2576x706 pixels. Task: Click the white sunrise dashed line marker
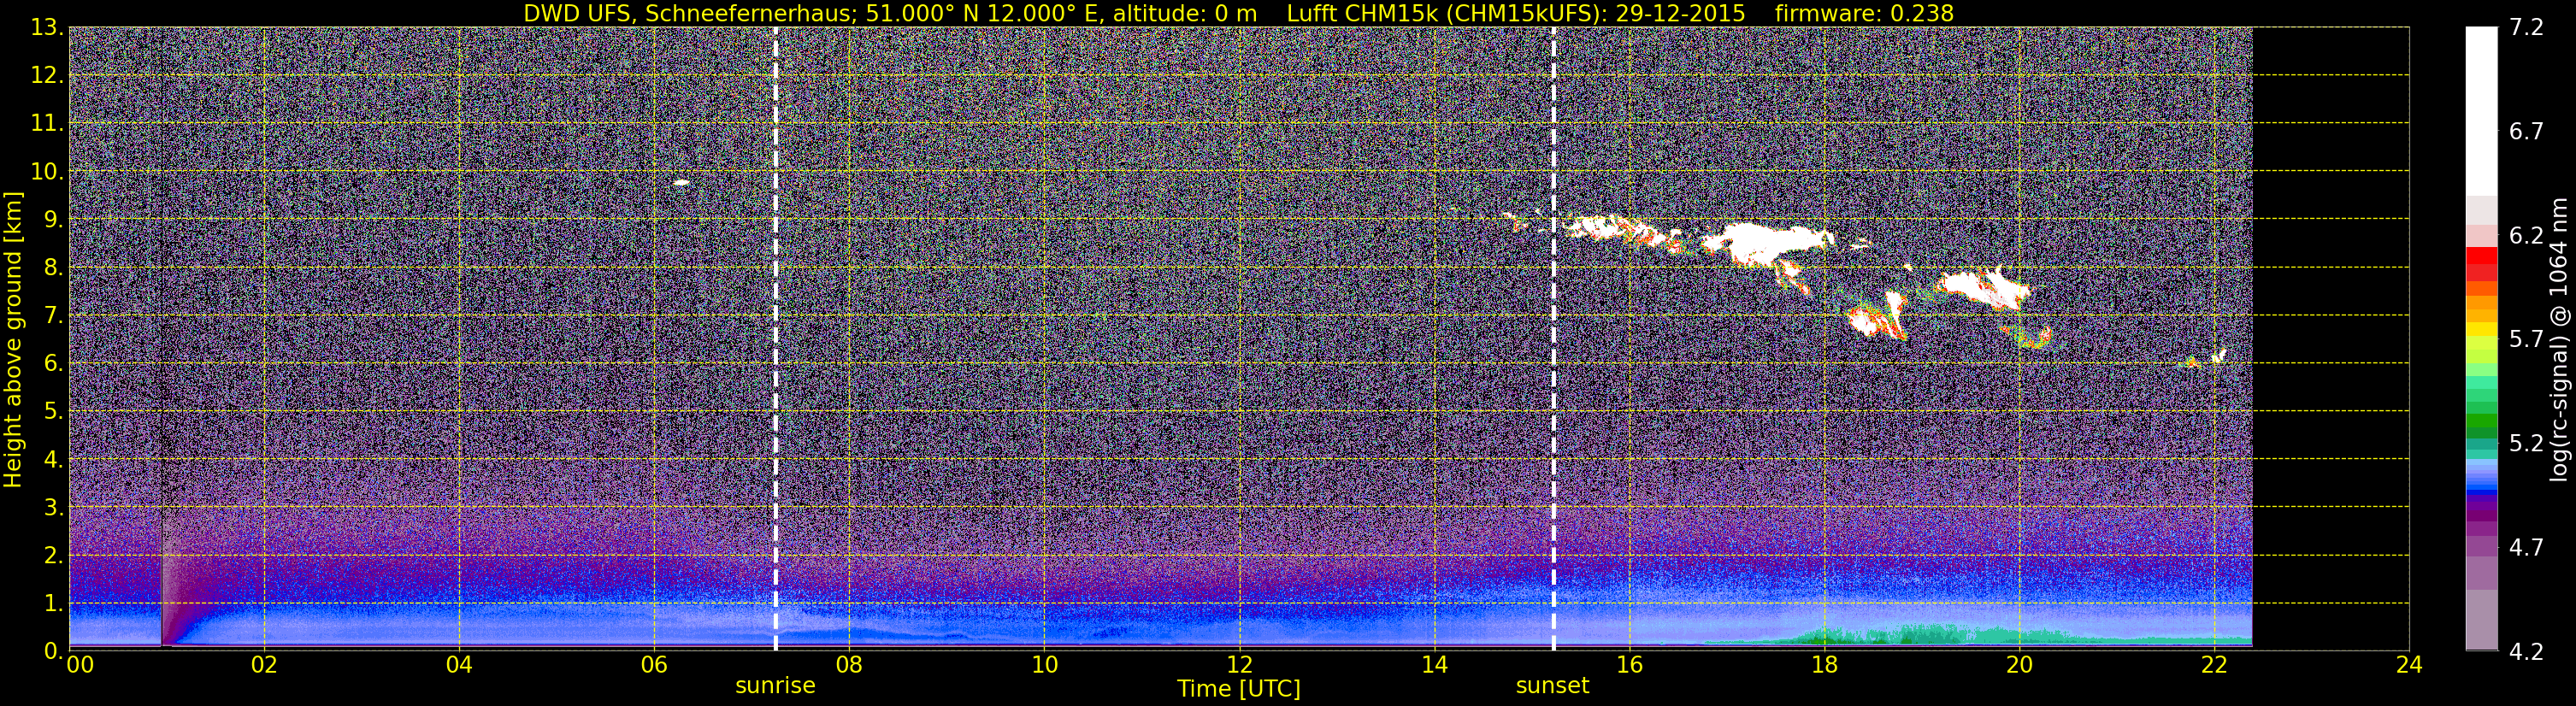click(x=775, y=339)
